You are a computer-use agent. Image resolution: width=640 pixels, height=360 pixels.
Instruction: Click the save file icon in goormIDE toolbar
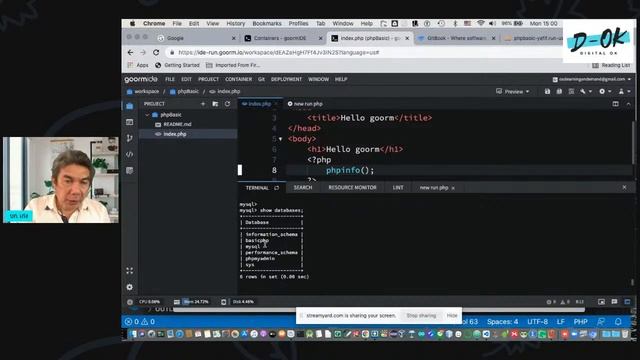click(x=547, y=91)
